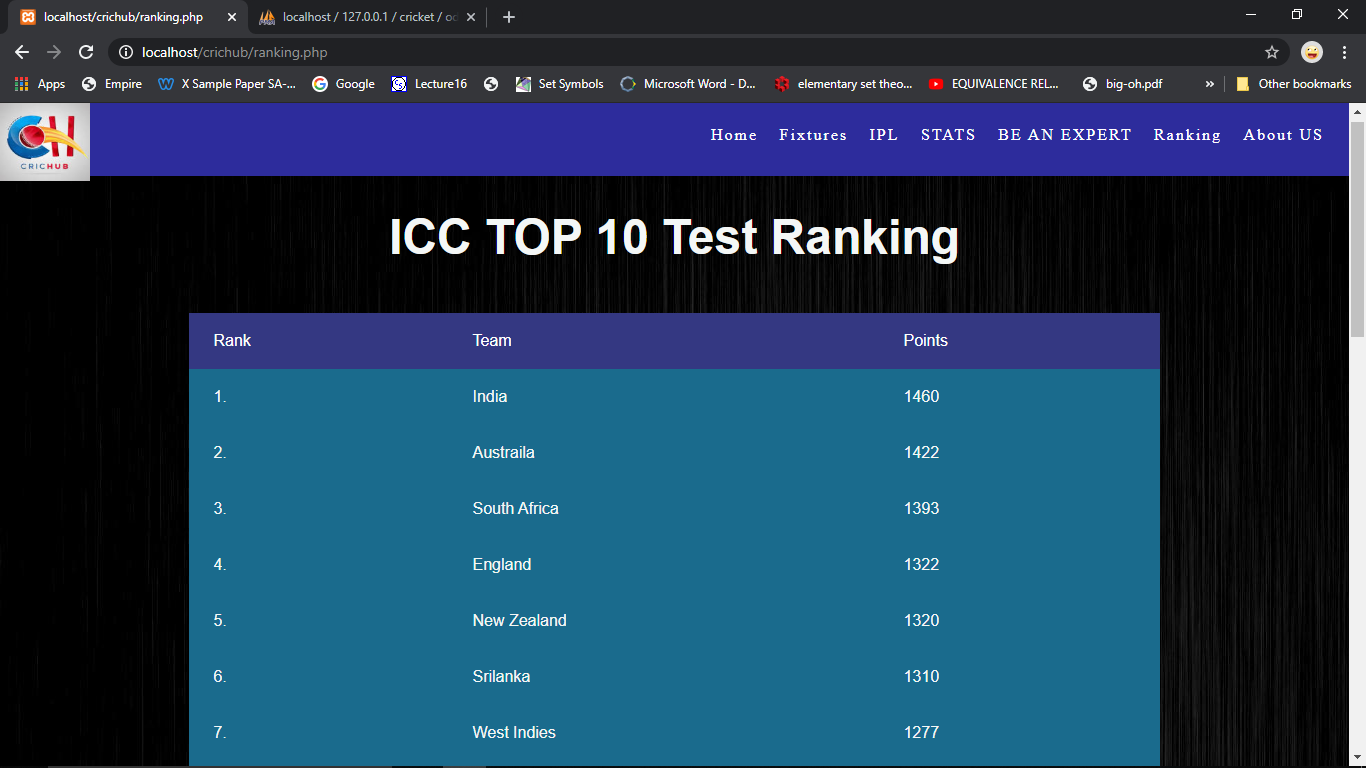
Task: Open the Apps bookmark shortcut
Action: click(x=40, y=84)
